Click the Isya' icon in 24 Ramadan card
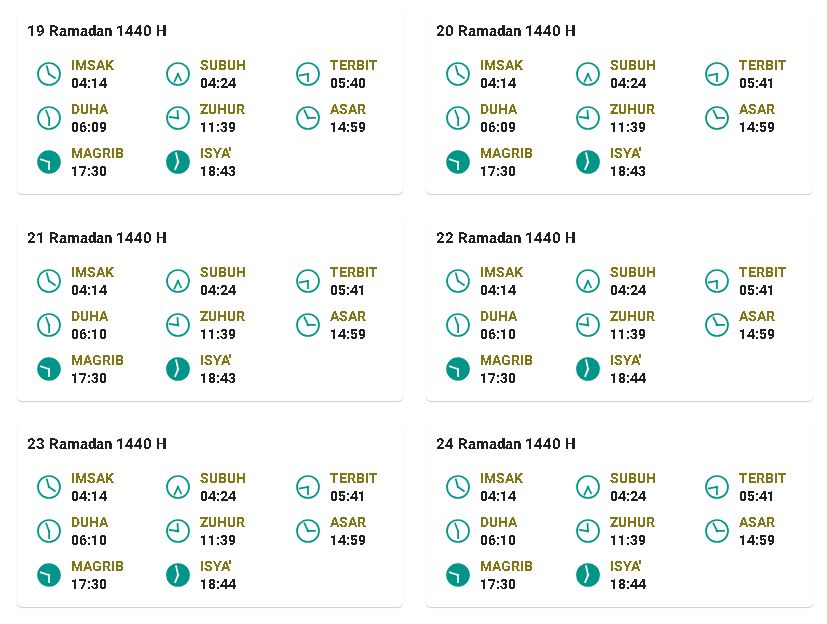Image resolution: width=827 pixels, height=624 pixels. click(x=588, y=575)
